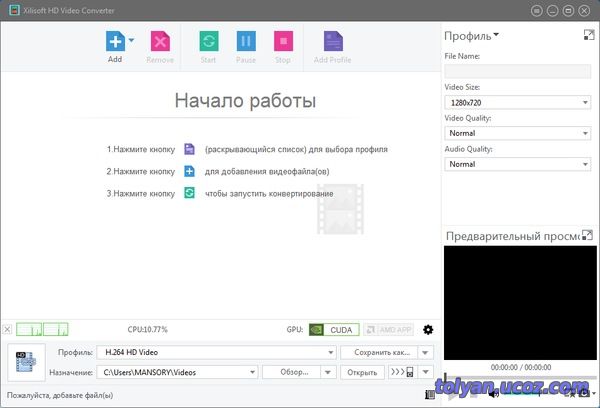Viewport: 600px width, 408px height.
Task: Open the arrow next to Сохранить как...
Action: [426, 353]
